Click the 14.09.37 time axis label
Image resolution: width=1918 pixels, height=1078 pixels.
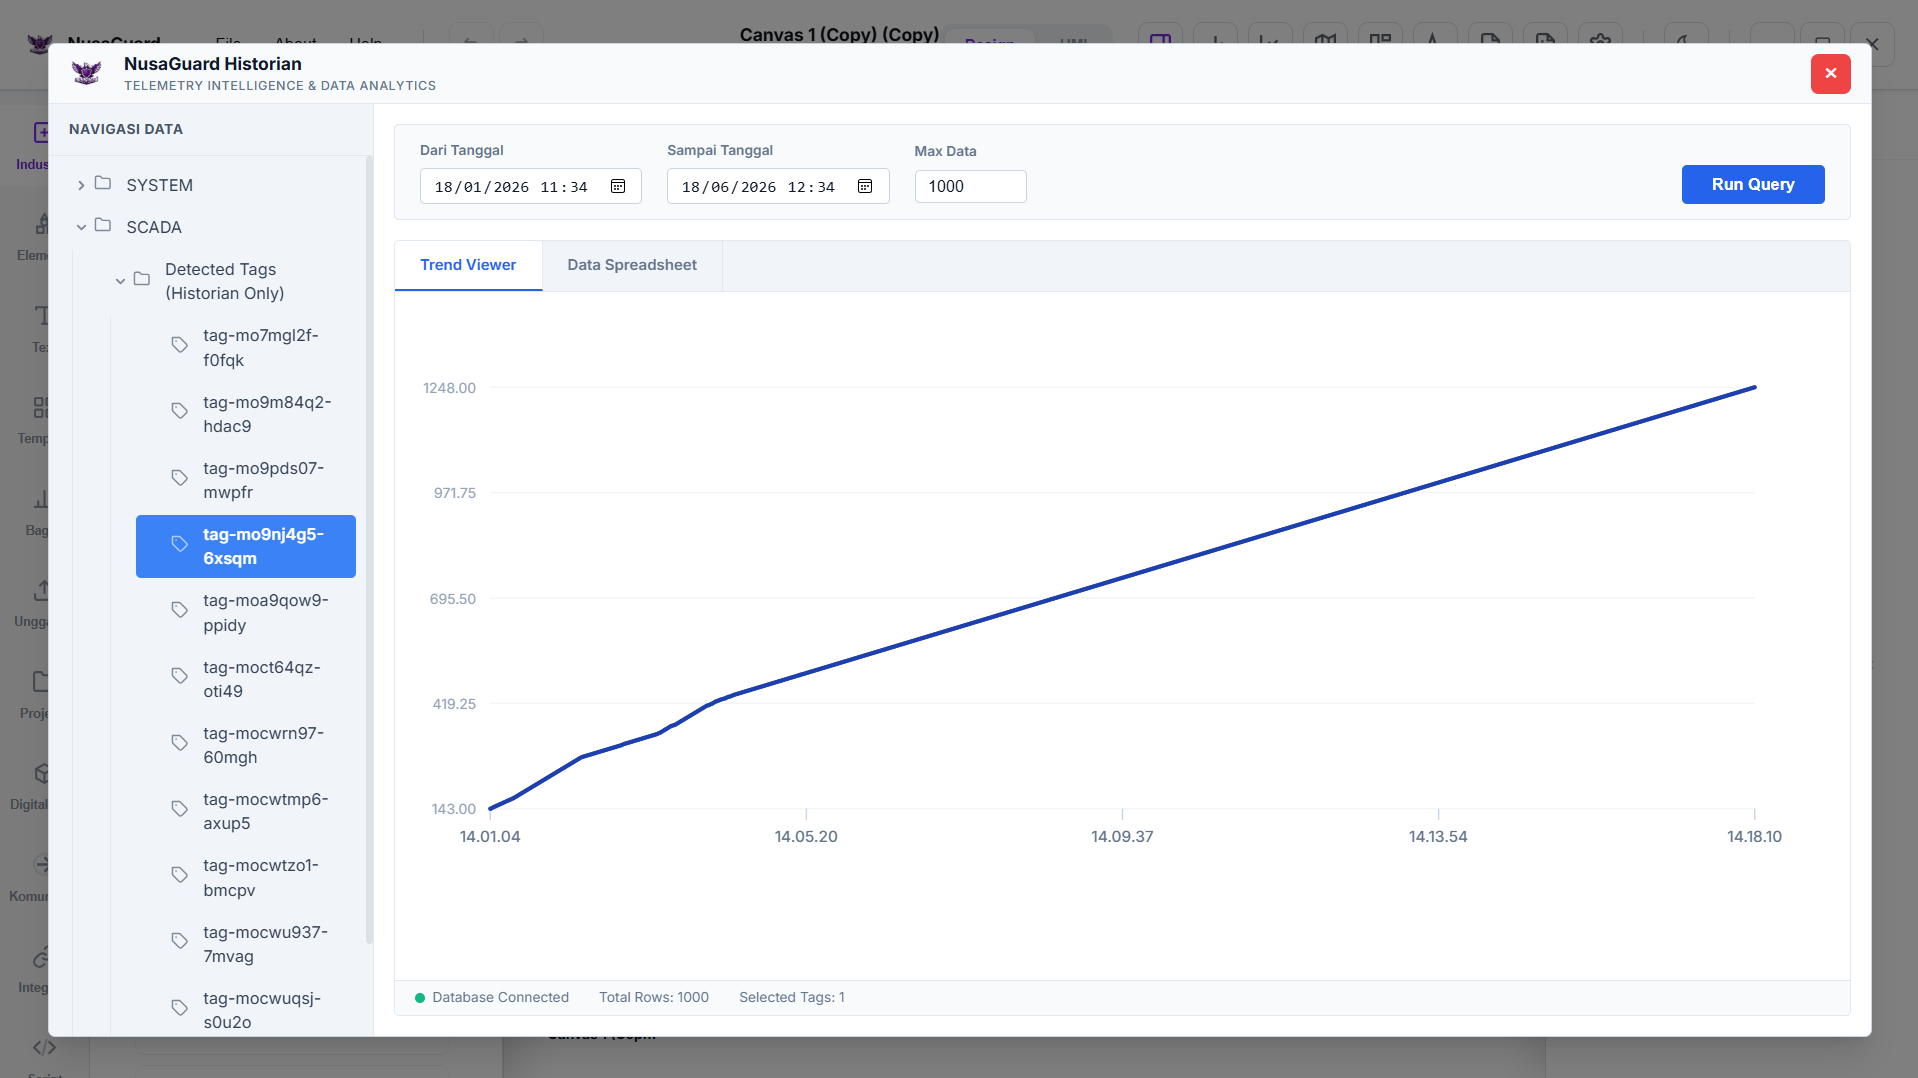click(1122, 837)
